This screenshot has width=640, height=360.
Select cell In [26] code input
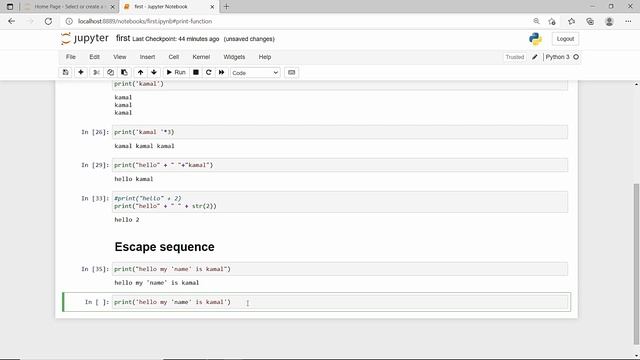pos(340,132)
